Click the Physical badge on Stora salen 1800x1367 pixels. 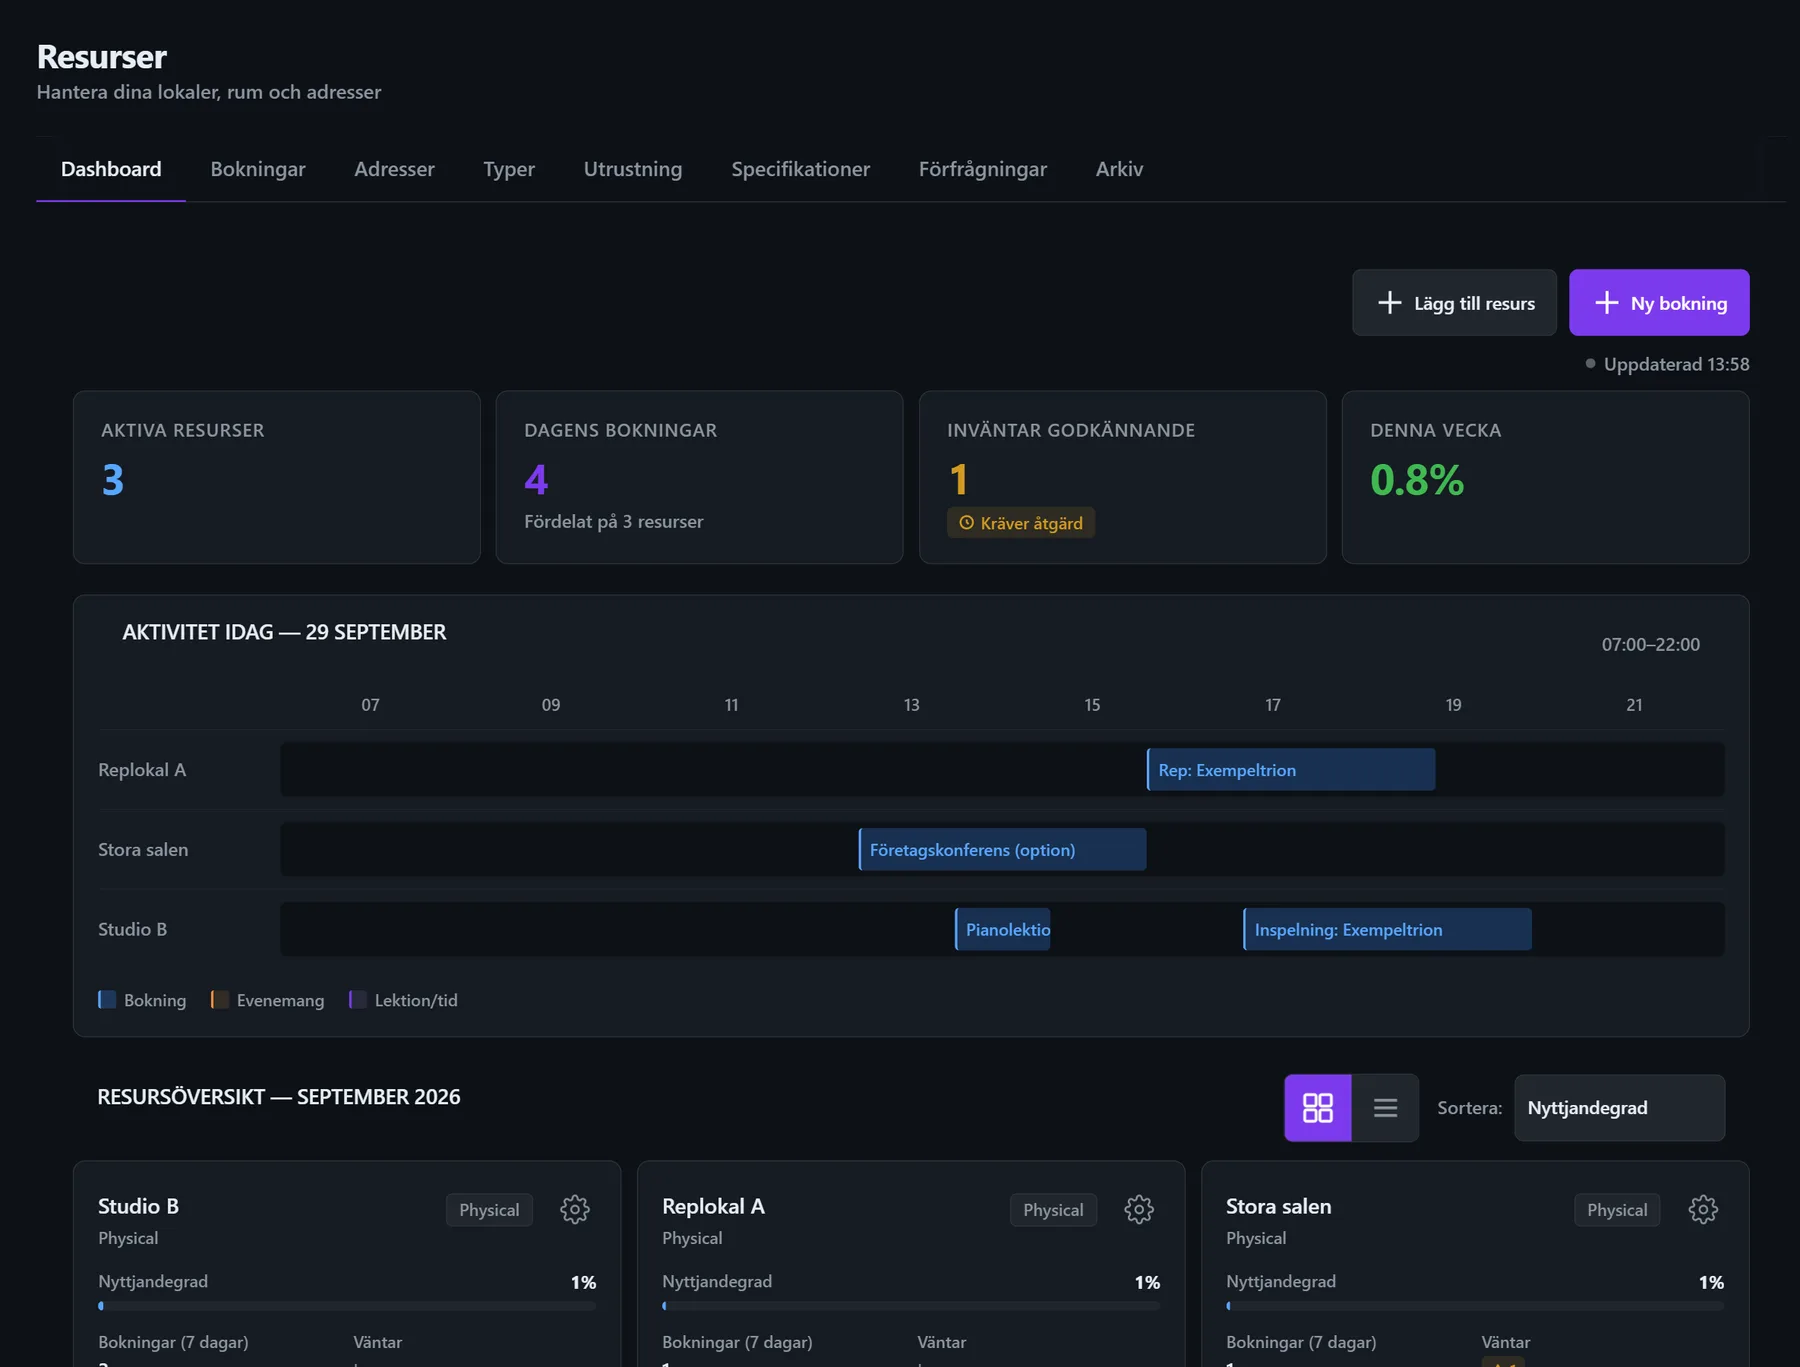1617,1210
